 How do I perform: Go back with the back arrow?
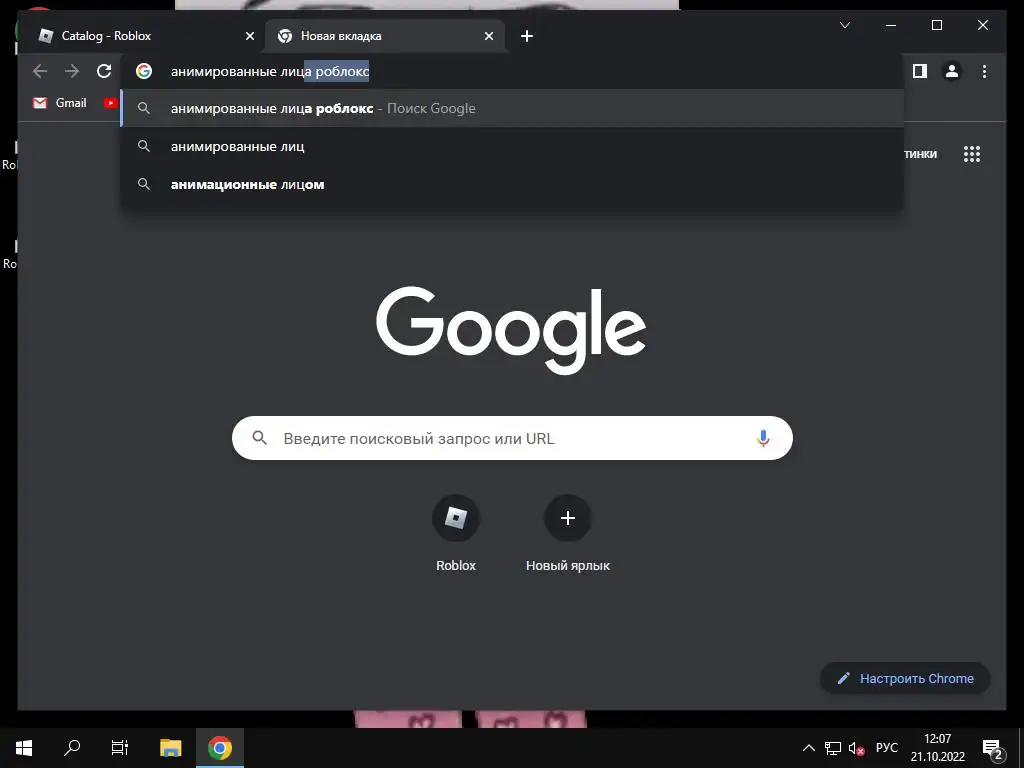click(40, 71)
